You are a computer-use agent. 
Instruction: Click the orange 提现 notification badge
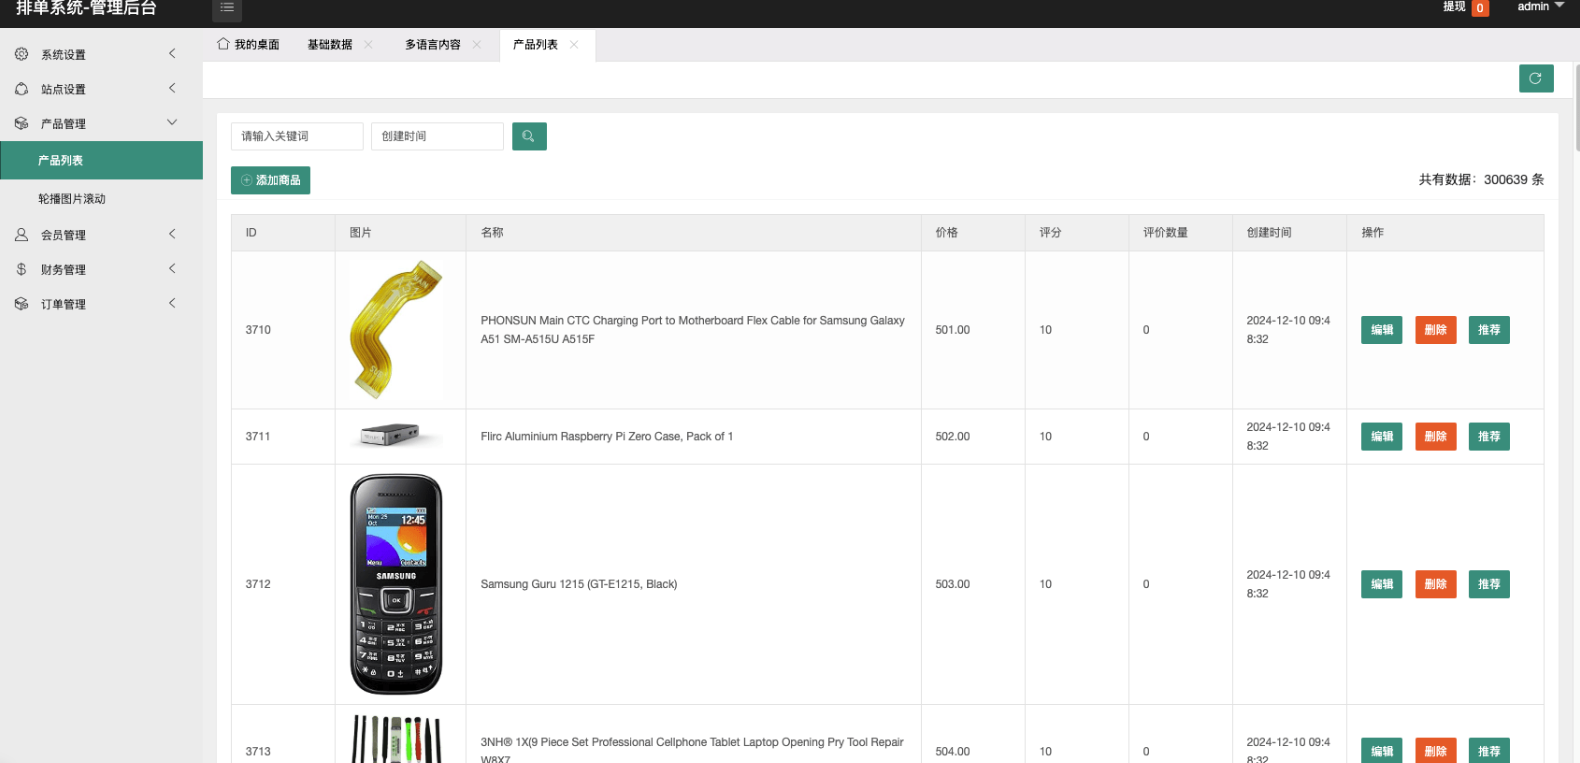[1480, 8]
